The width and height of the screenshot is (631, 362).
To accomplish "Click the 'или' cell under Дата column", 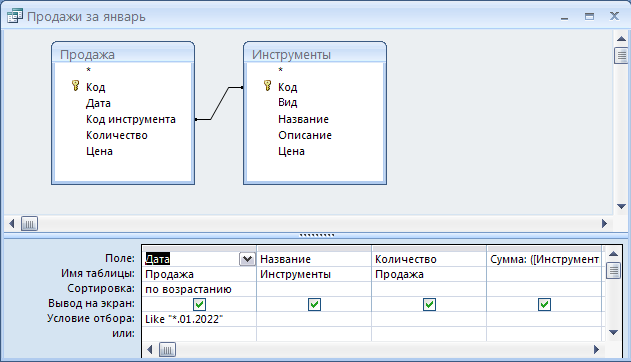I will pyautogui.click(x=199, y=334).
